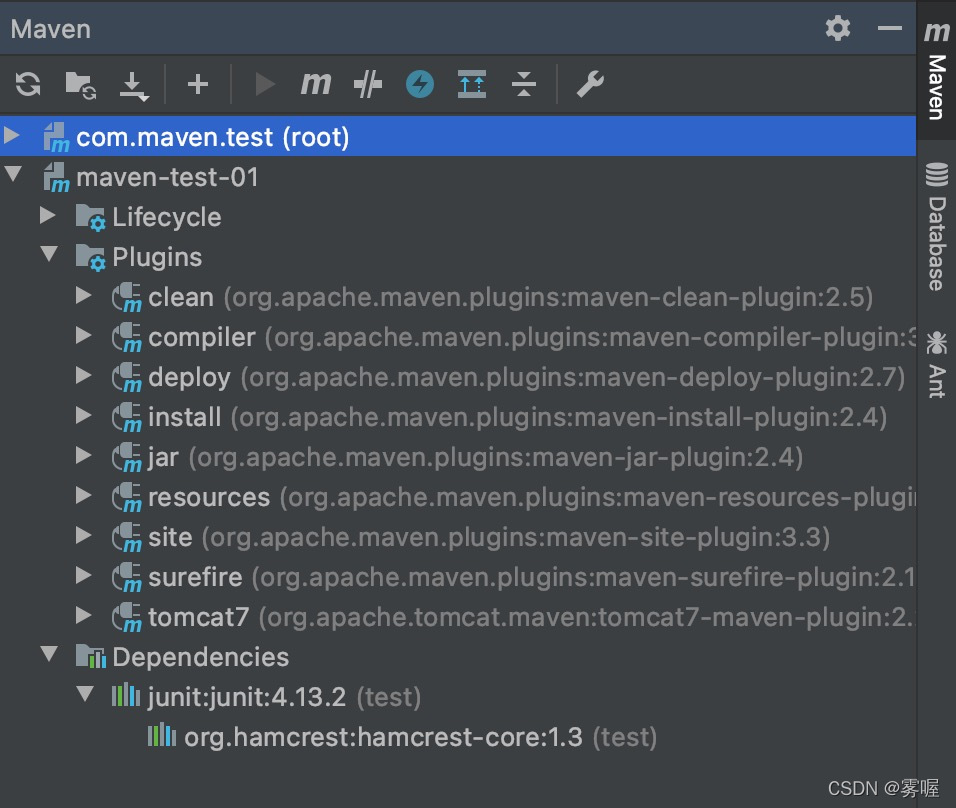Image resolution: width=956 pixels, height=808 pixels.
Task: Select the resources plugin row
Action: click(458, 497)
